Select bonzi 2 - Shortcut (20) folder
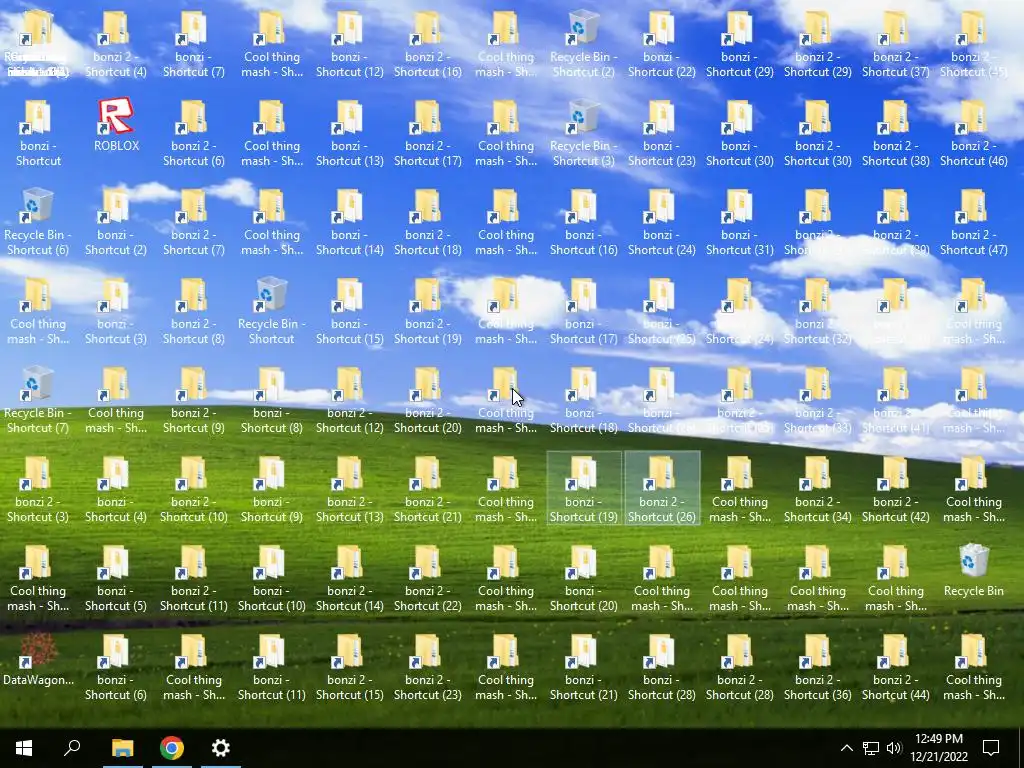The width and height of the screenshot is (1024, 768). (428, 400)
